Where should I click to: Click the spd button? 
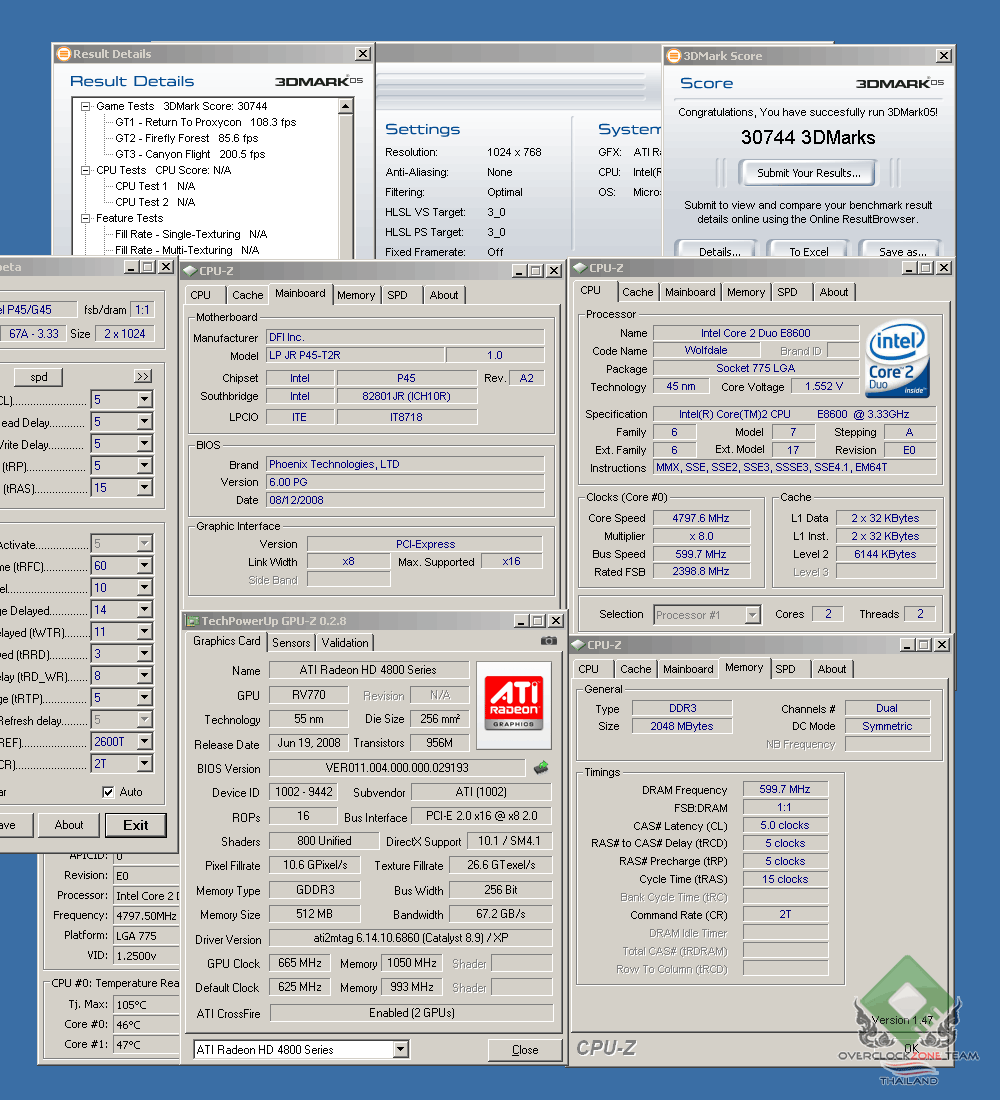pyautogui.click(x=39, y=377)
